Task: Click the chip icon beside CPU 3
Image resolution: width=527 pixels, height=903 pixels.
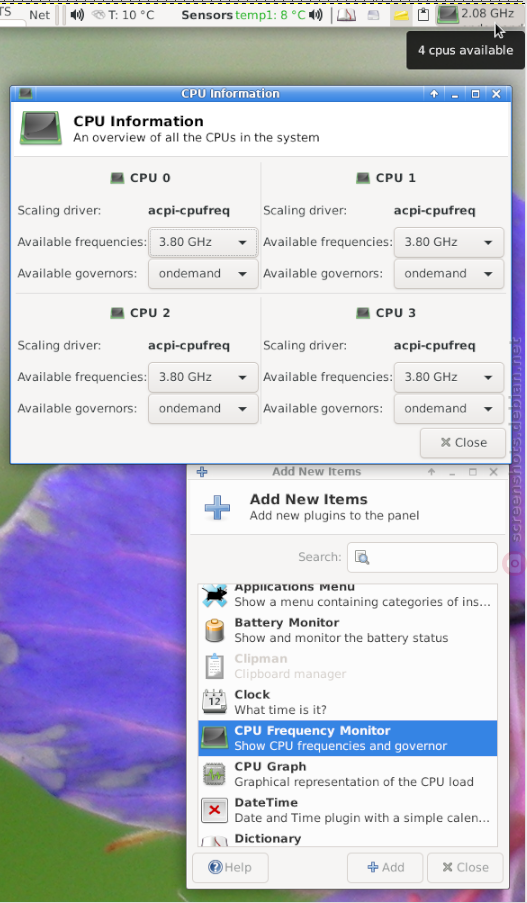Action: [363, 313]
